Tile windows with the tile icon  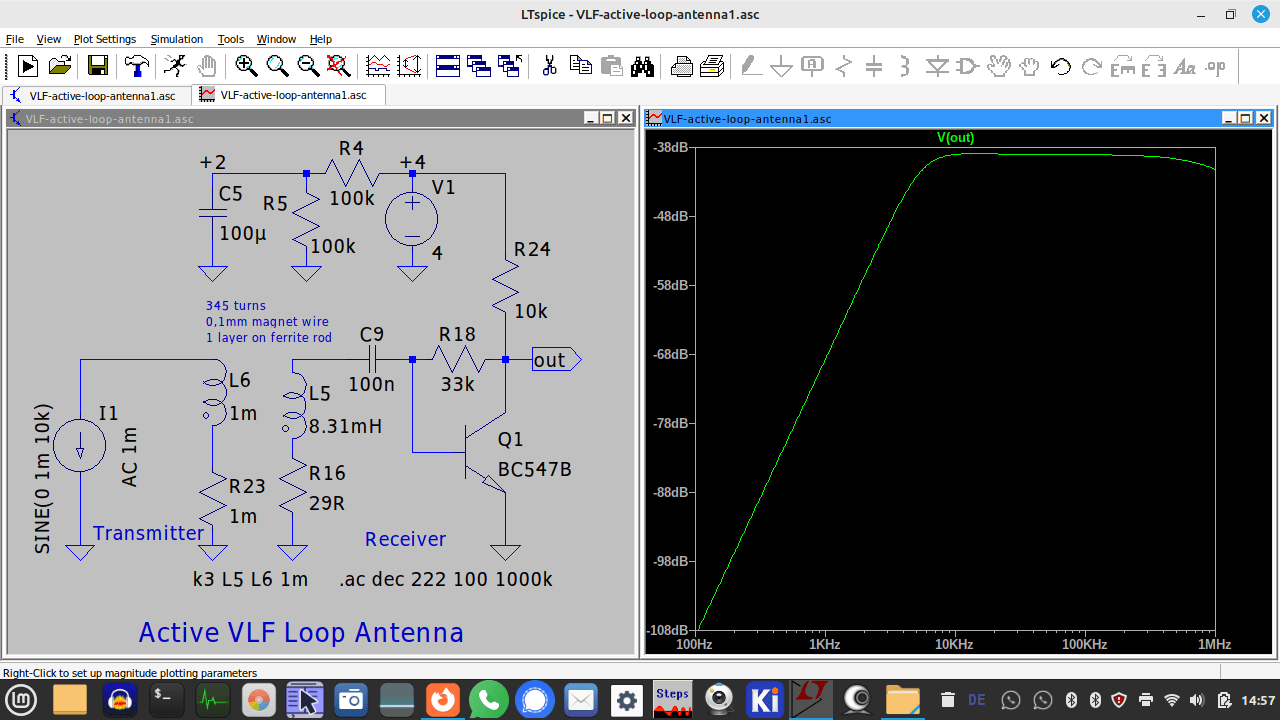(448, 66)
